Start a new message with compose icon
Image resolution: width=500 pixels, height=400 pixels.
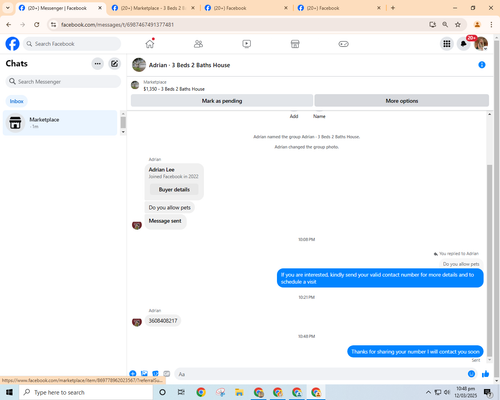click(114, 64)
